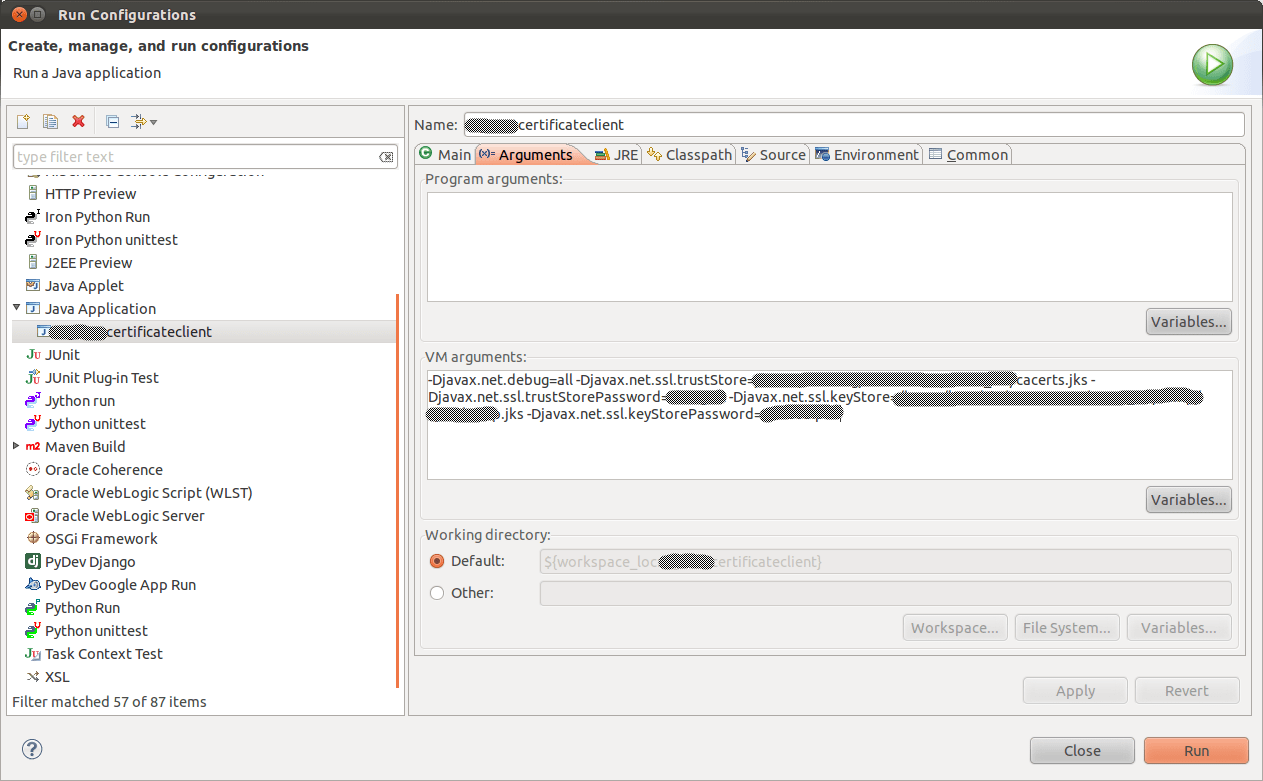Viewport: 1263px width, 781px height.
Task: Select the Maven Build configuration type
Action: [x=84, y=446]
